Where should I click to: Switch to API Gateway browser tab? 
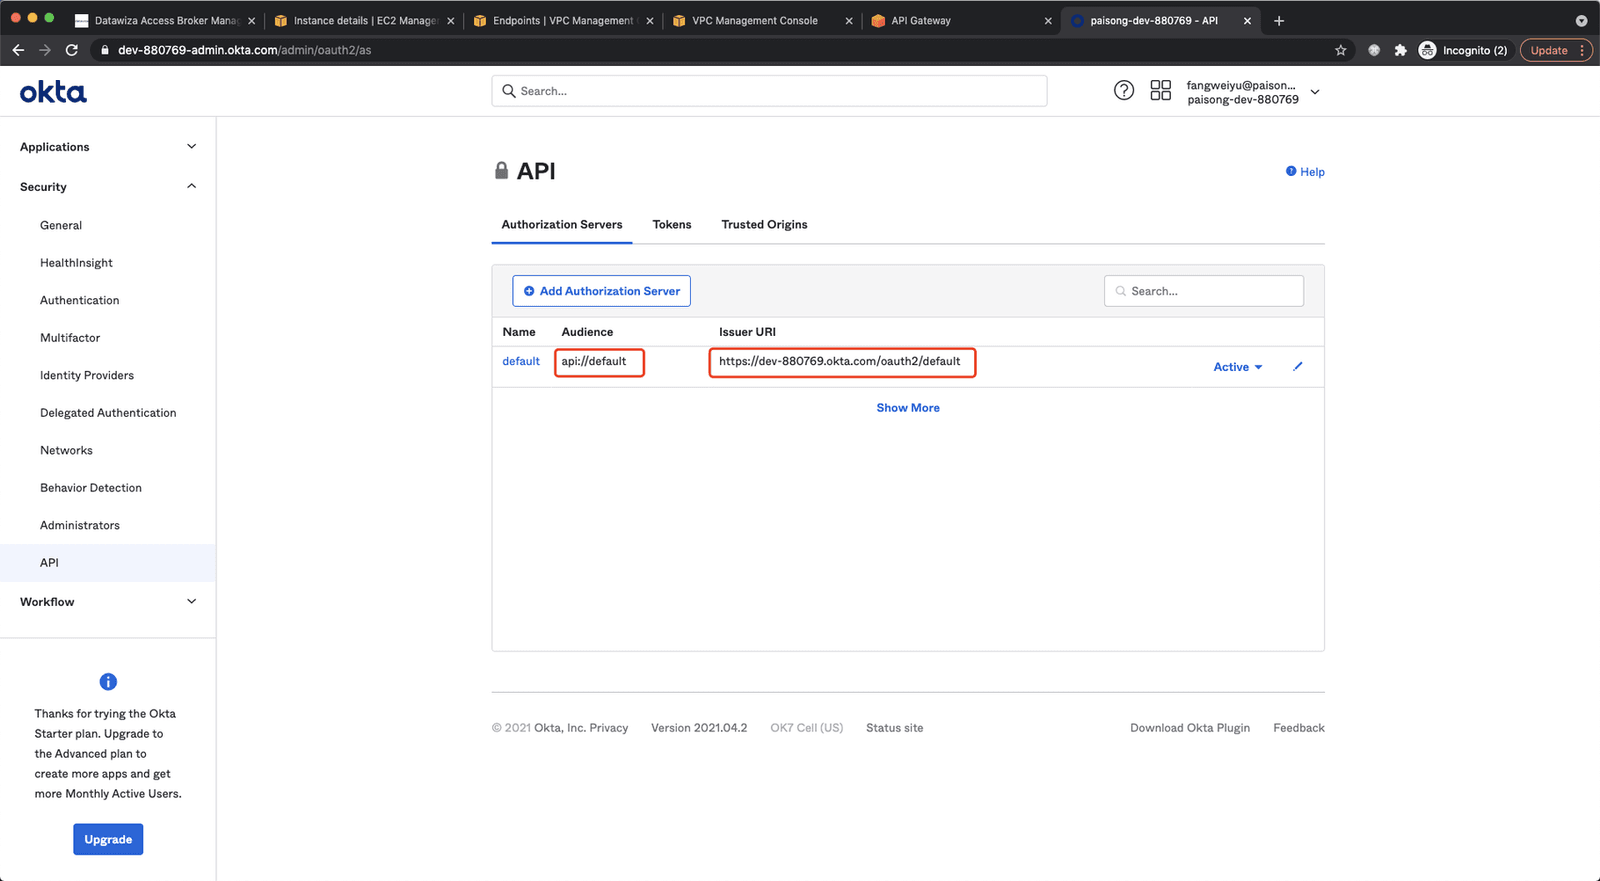click(960, 20)
